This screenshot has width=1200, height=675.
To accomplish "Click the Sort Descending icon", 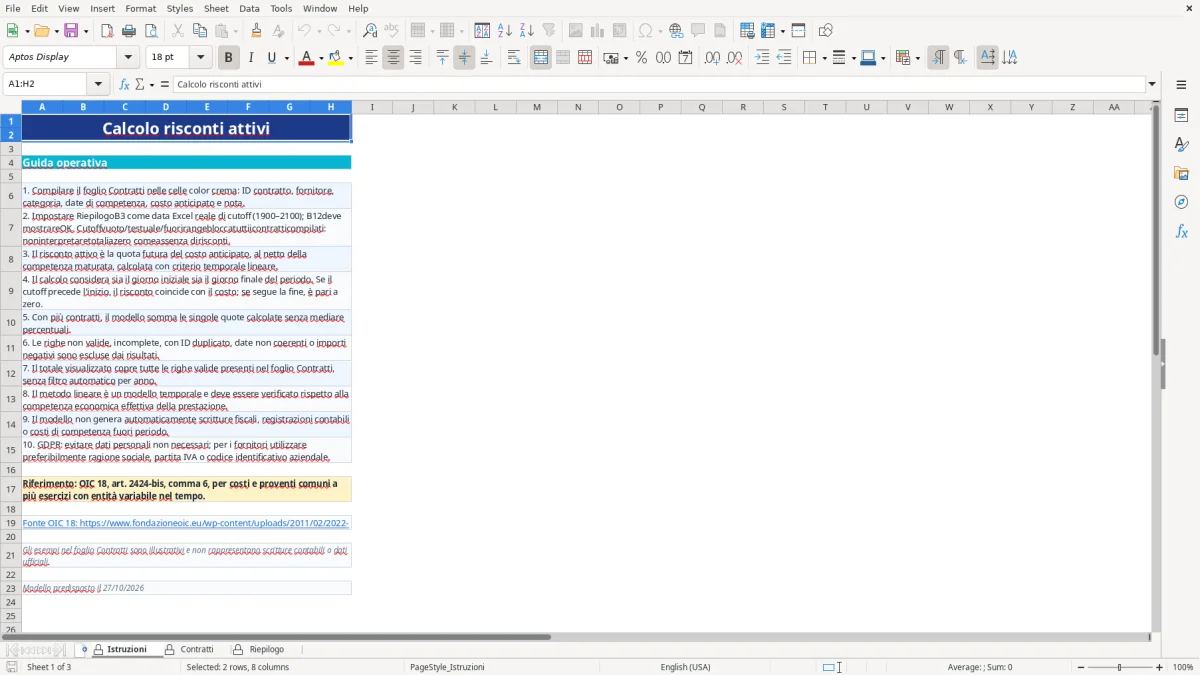I will click(x=526, y=31).
